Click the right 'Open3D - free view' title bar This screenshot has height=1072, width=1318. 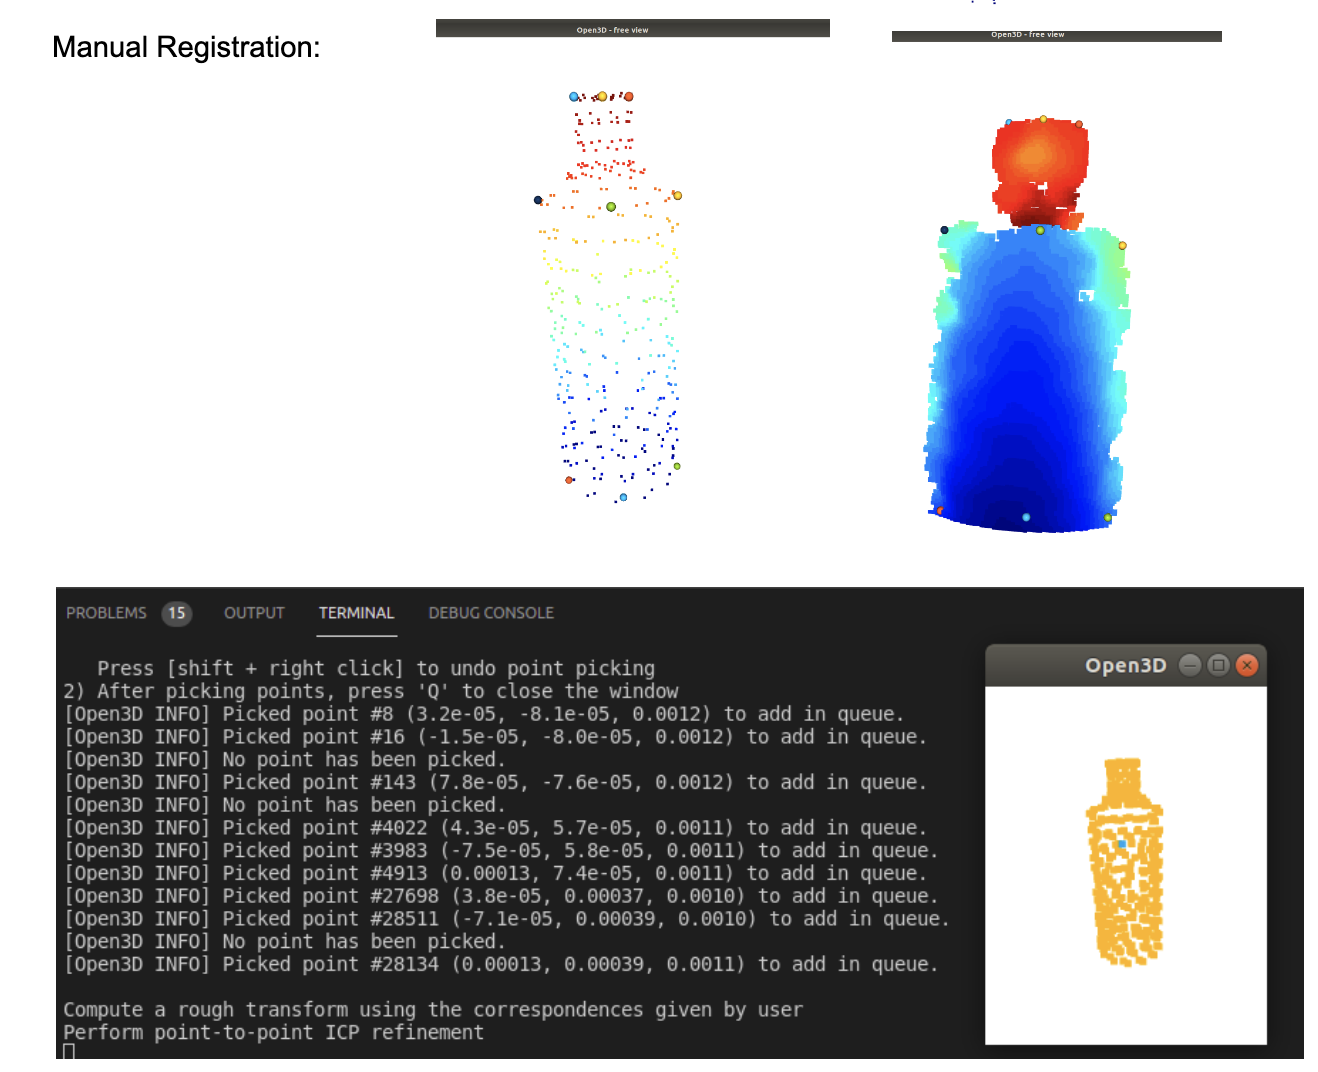[x=1055, y=34]
